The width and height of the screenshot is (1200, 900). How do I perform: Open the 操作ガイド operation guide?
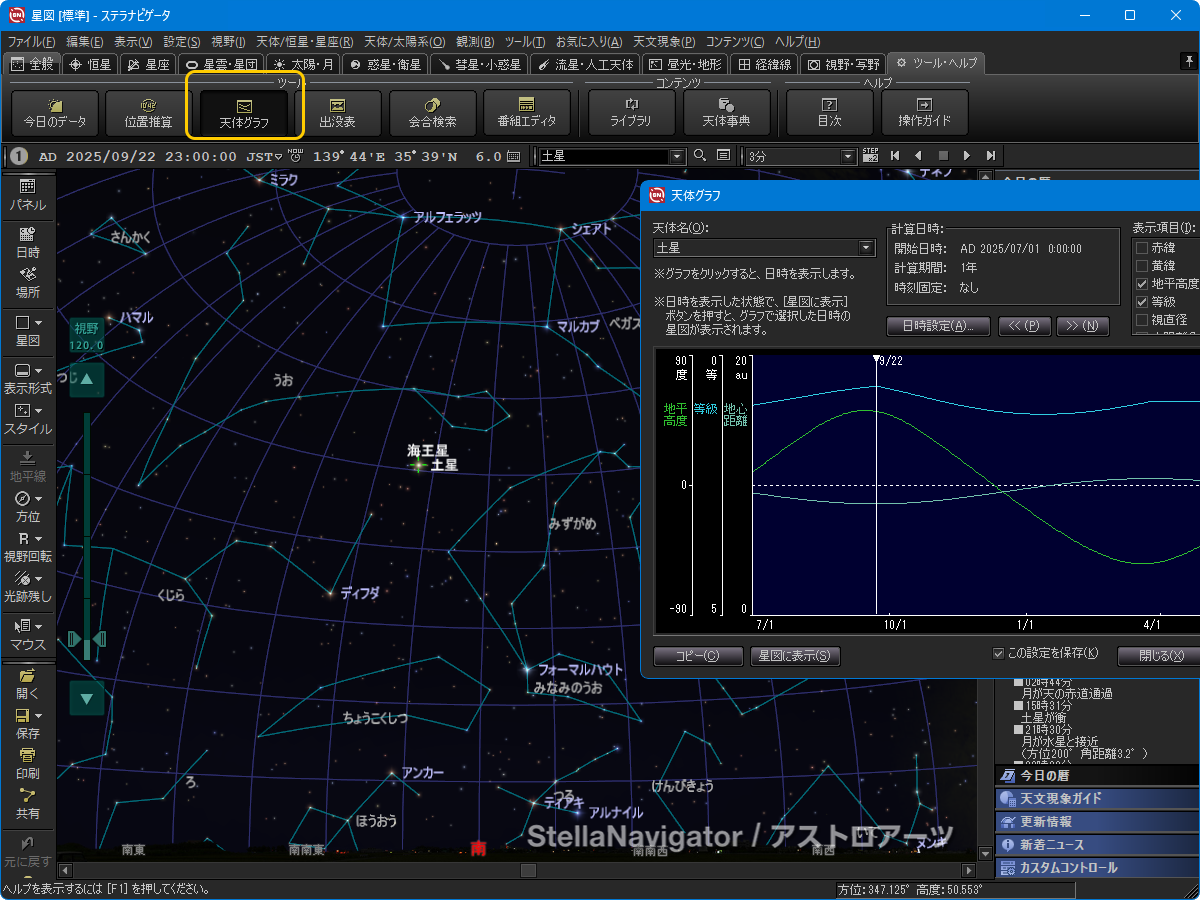925,113
